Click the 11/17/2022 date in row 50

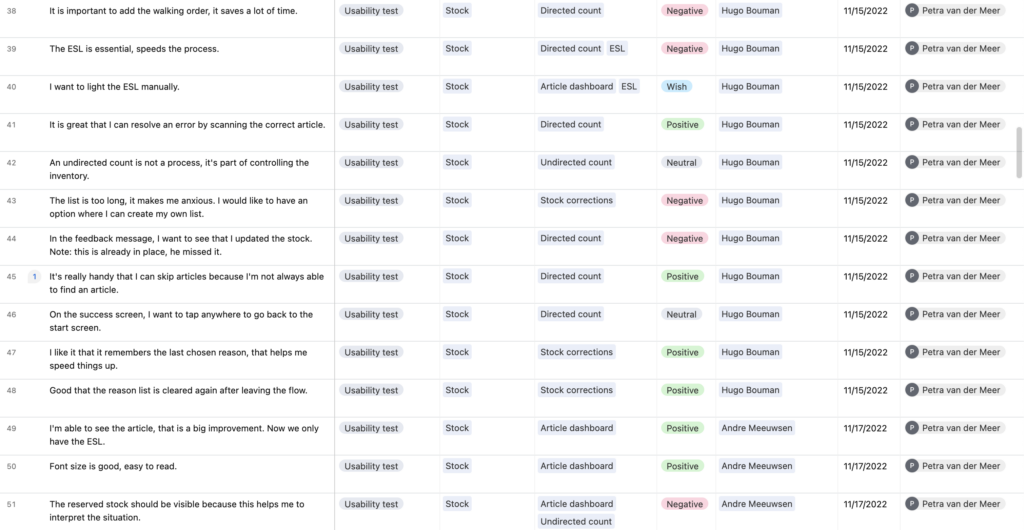pyautogui.click(x=865, y=467)
